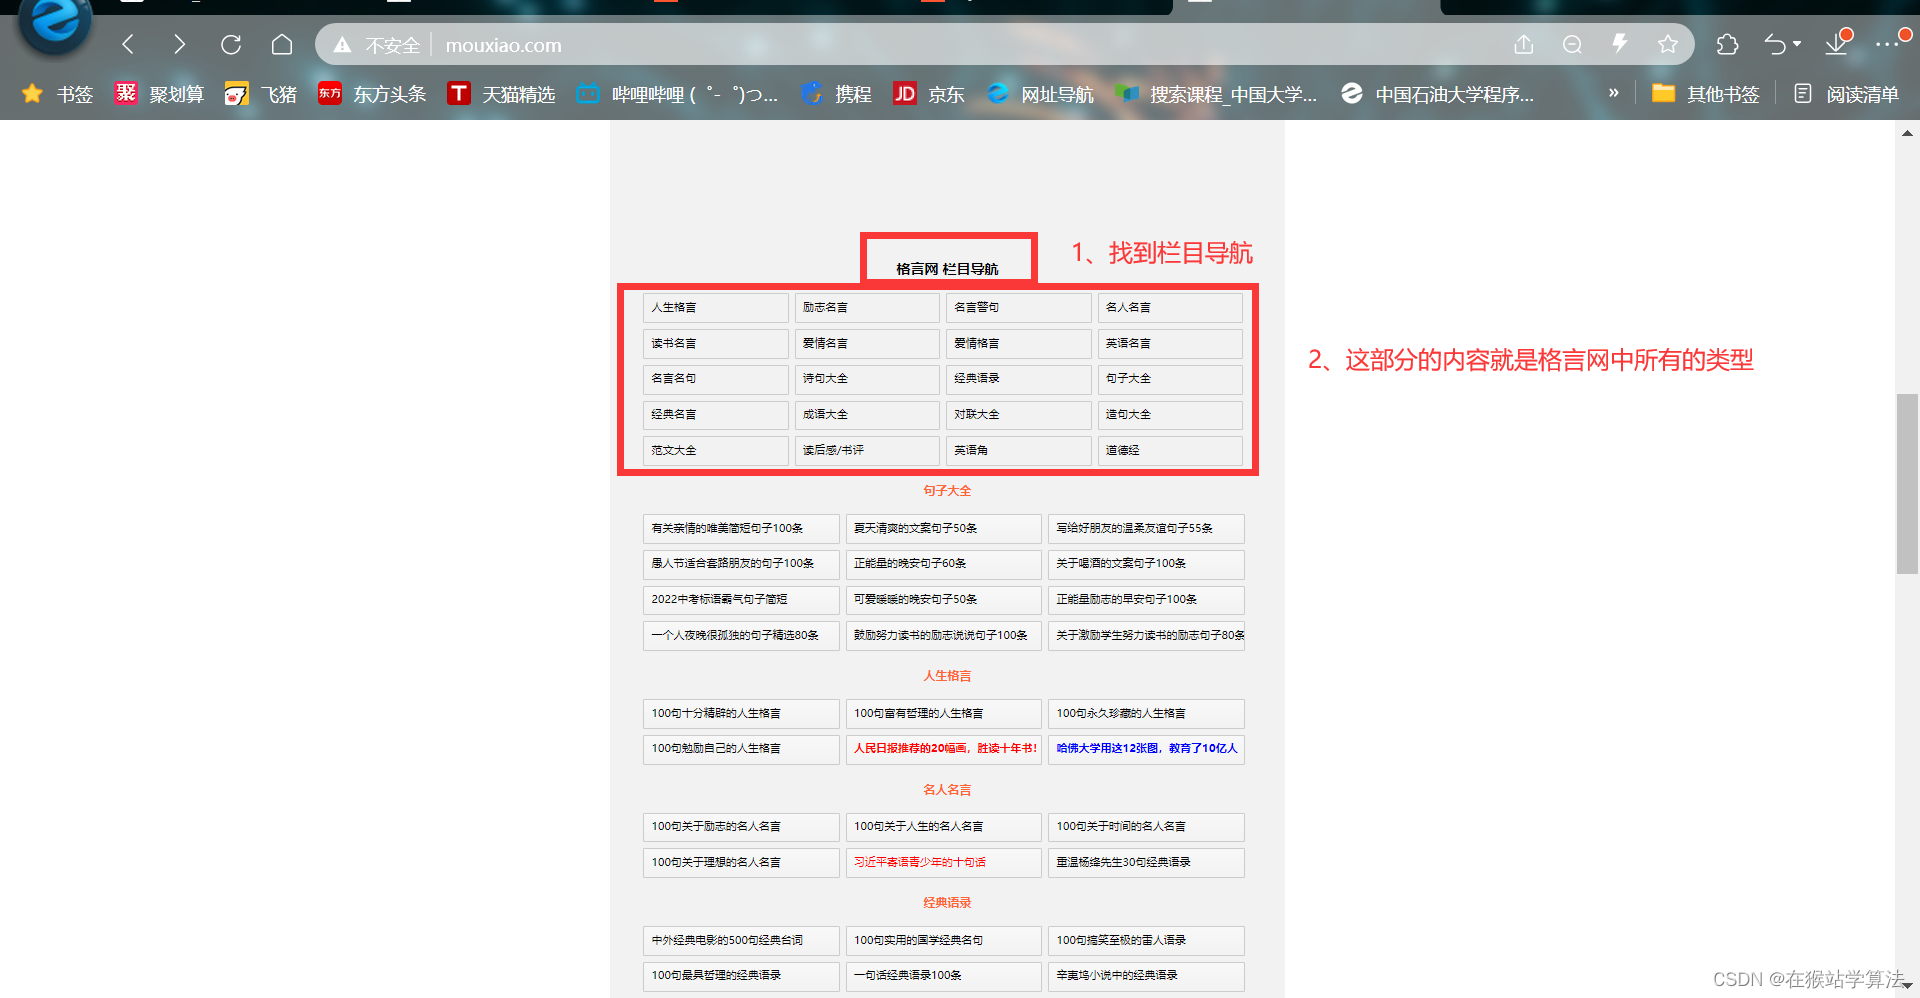Open the 飞猪 bookmark
Screen dimensions: 1920x998
[x=261, y=94]
